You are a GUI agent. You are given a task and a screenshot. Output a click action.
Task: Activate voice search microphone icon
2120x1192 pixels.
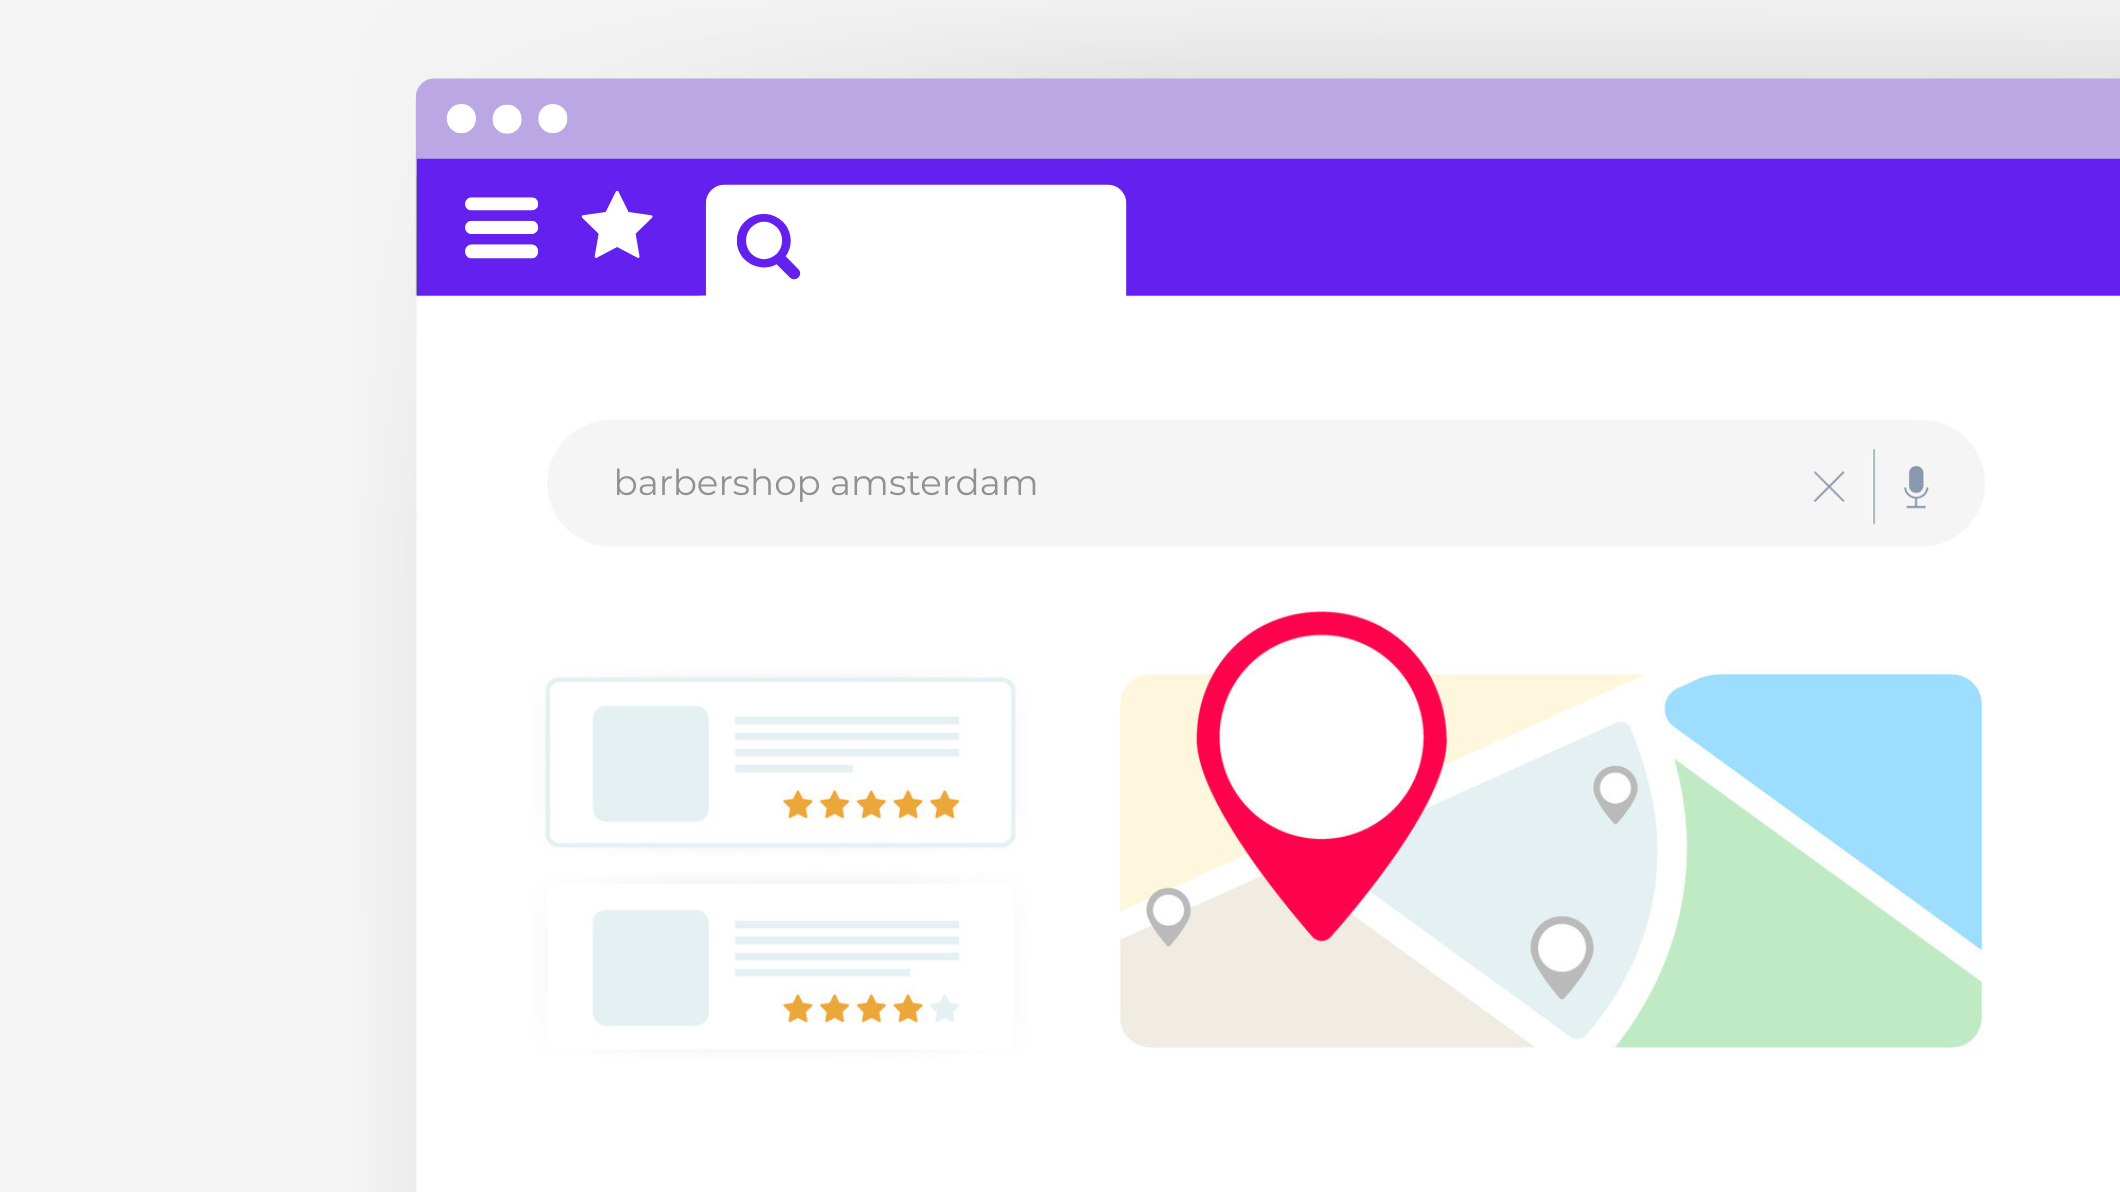(1916, 487)
